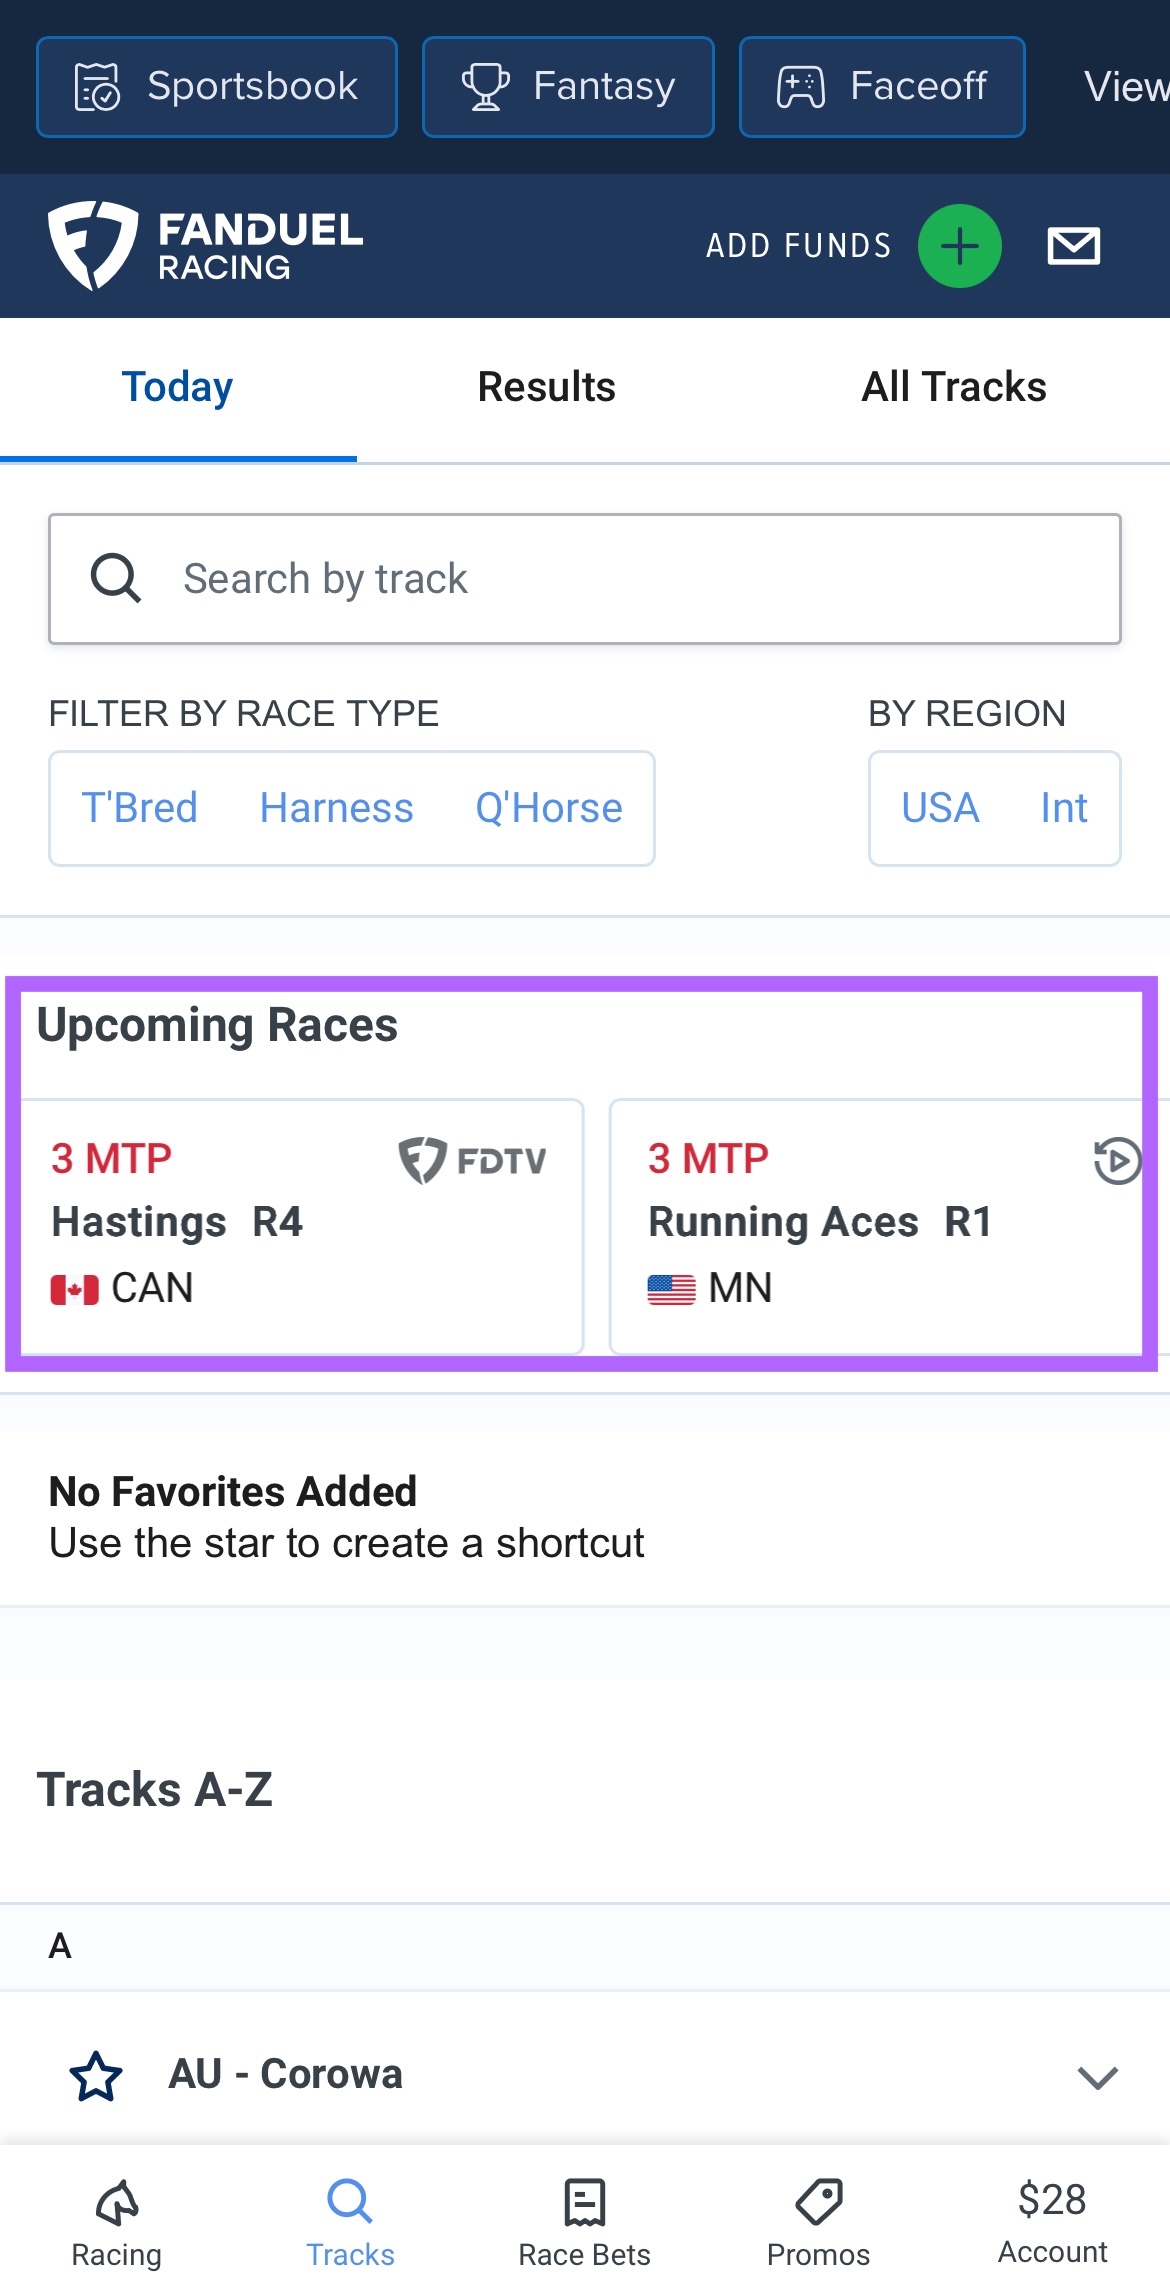Switch to the All Tracks tab
This screenshot has width=1170, height=2289.
pos(954,388)
